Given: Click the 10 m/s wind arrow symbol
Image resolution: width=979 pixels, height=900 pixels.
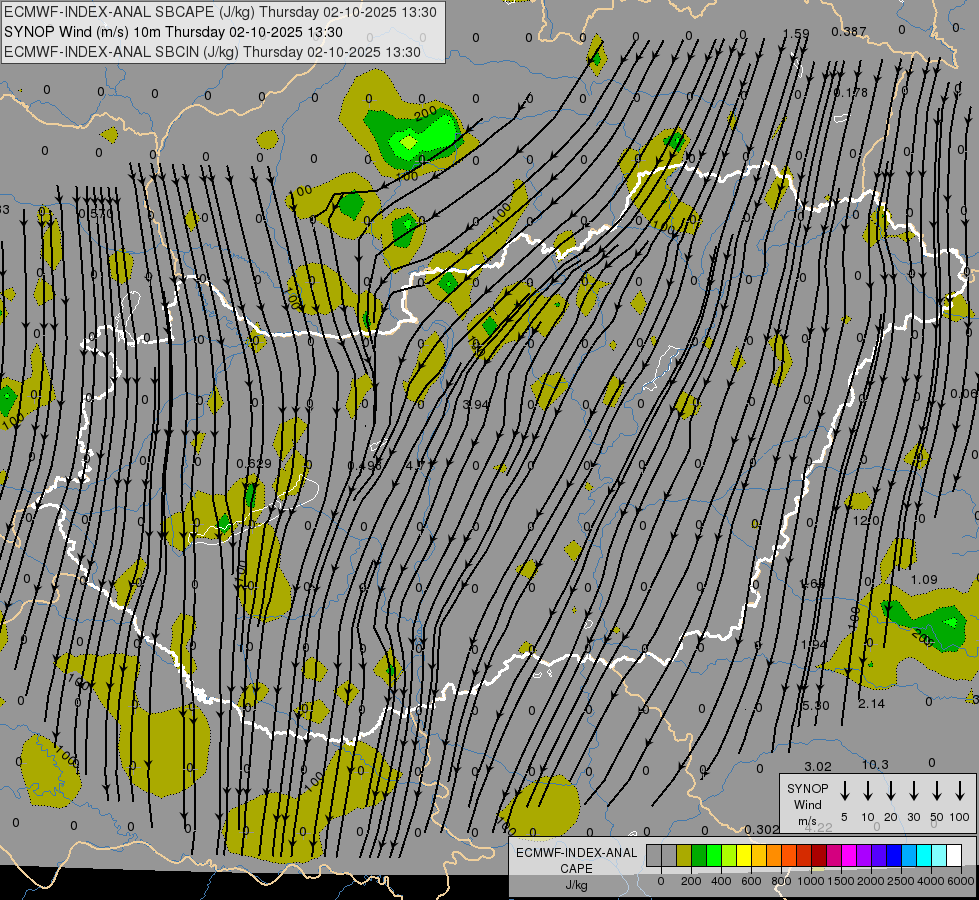Looking at the screenshot, I should pos(867,791).
